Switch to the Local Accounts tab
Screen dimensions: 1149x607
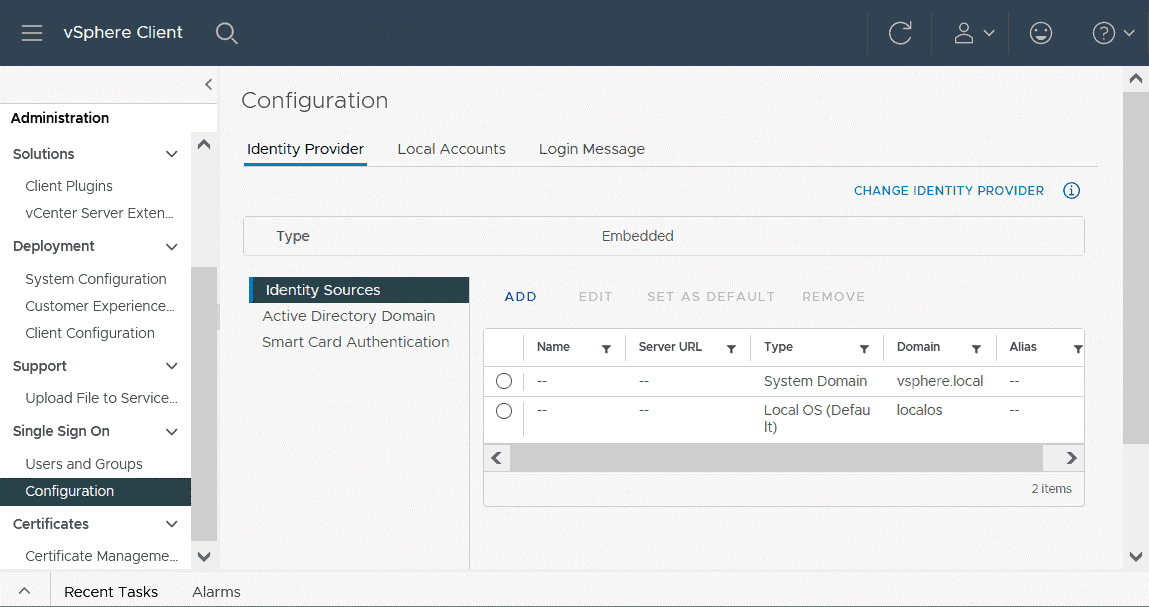coord(451,149)
